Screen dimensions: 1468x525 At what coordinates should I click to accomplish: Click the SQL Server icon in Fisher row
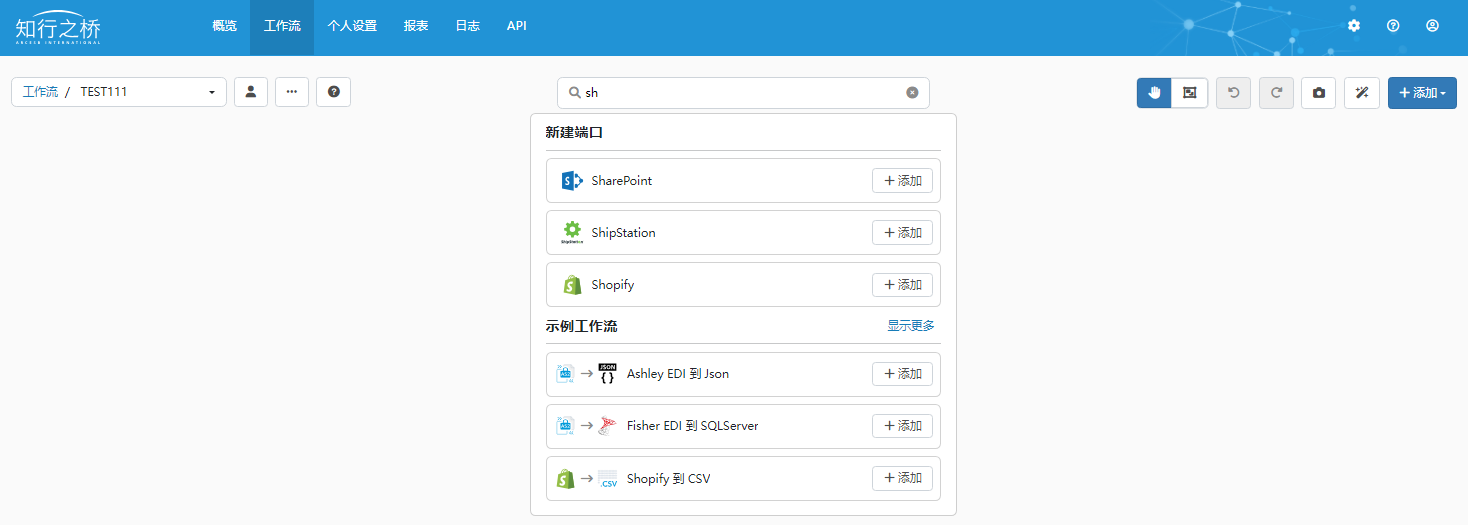(x=607, y=426)
